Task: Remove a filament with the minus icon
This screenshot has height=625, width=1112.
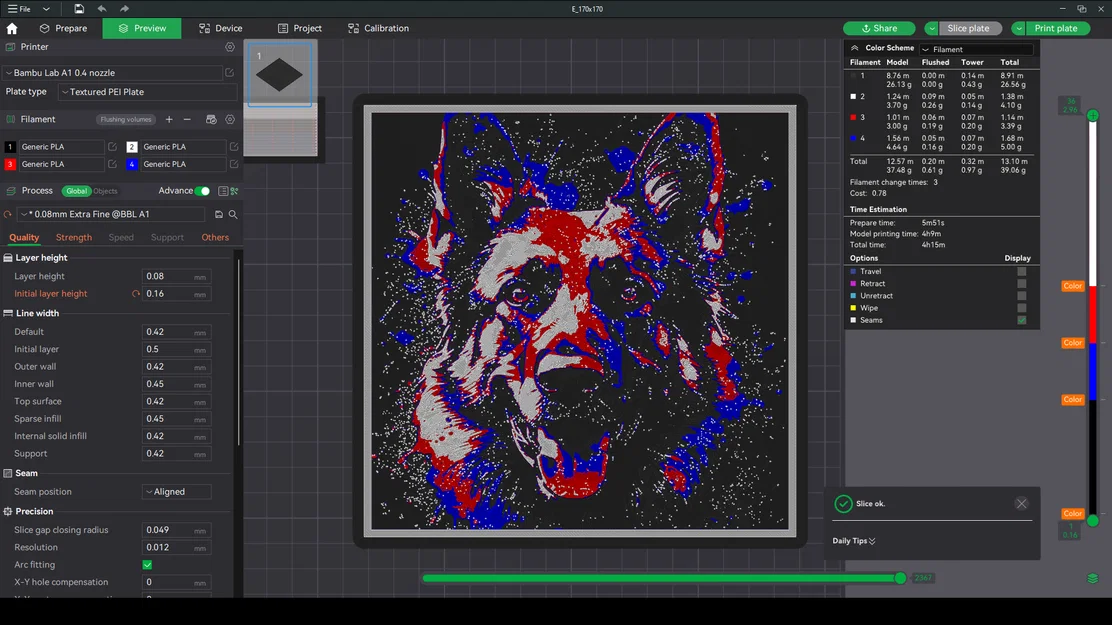Action: (x=187, y=119)
